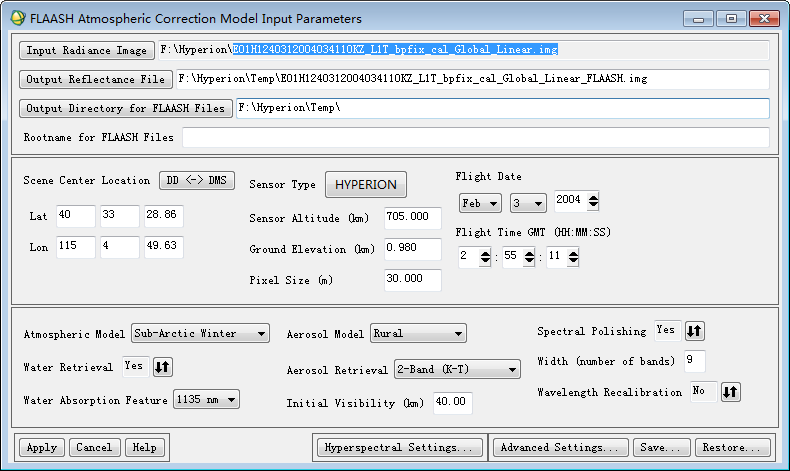Click the flight seconds value 11 field

(557, 257)
